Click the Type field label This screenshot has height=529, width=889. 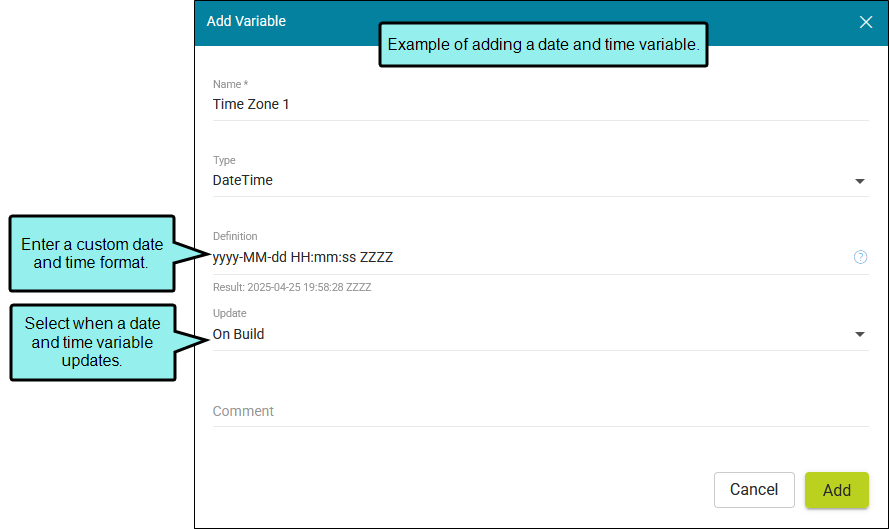224,160
